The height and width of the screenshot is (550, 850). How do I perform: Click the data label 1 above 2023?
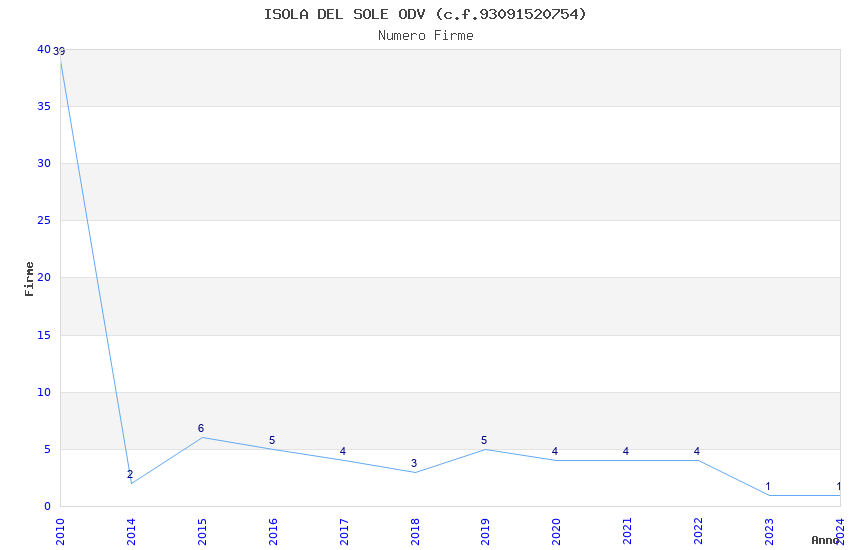768,486
